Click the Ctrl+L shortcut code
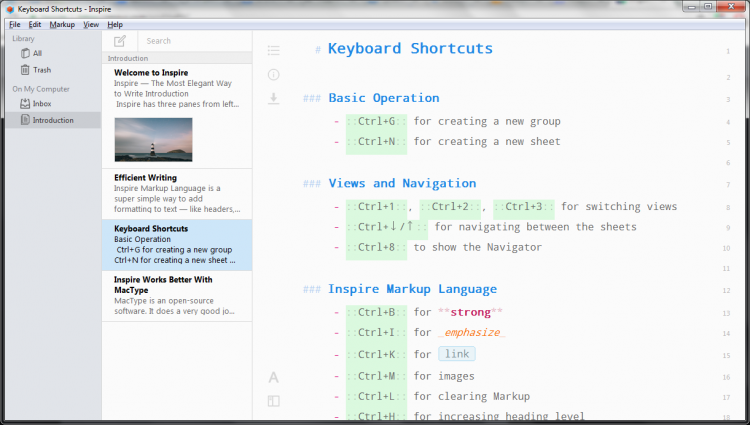This screenshot has width=750, height=425. coord(376,396)
